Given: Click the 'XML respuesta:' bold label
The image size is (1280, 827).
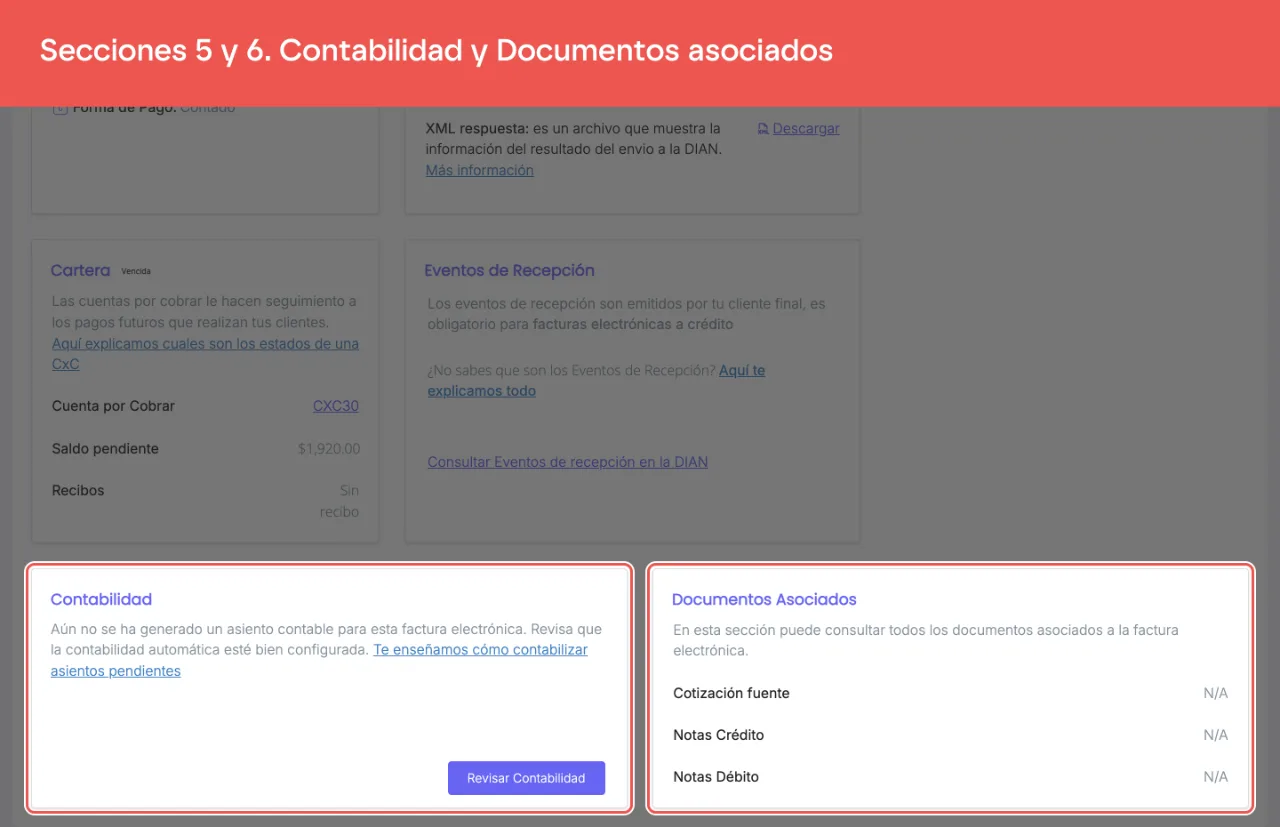Looking at the screenshot, I should pos(476,128).
